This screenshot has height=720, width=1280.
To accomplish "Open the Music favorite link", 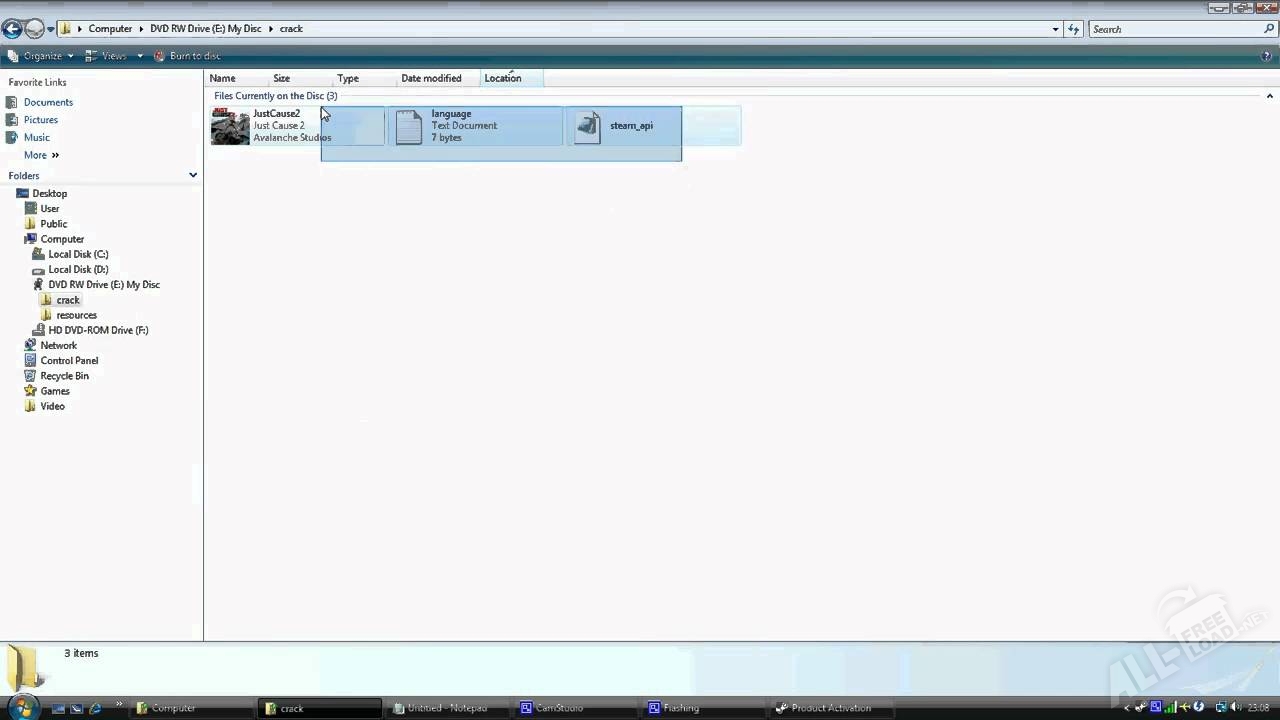I will coord(37,137).
